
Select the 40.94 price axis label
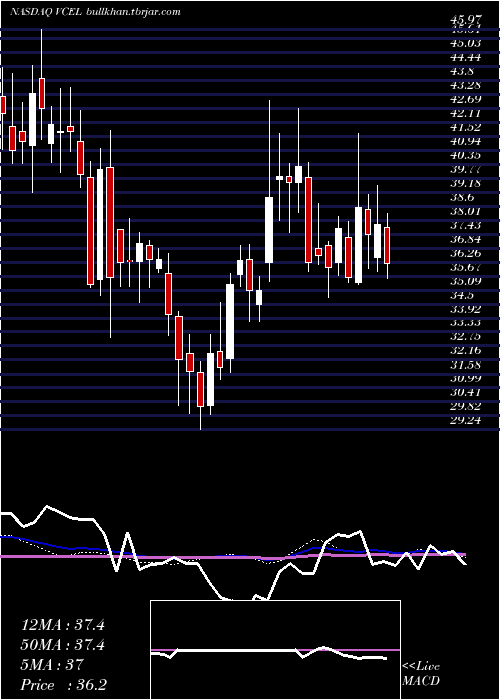pyautogui.click(x=466, y=142)
